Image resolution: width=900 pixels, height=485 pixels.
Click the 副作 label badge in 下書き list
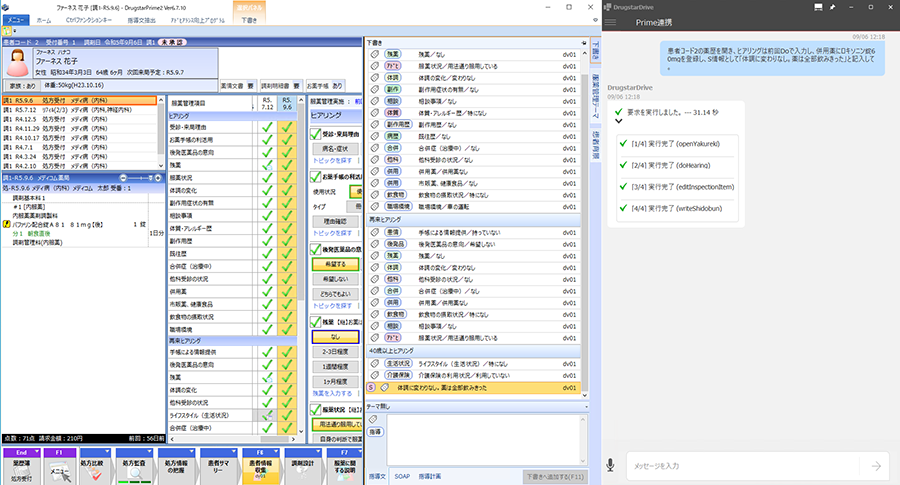(393, 89)
